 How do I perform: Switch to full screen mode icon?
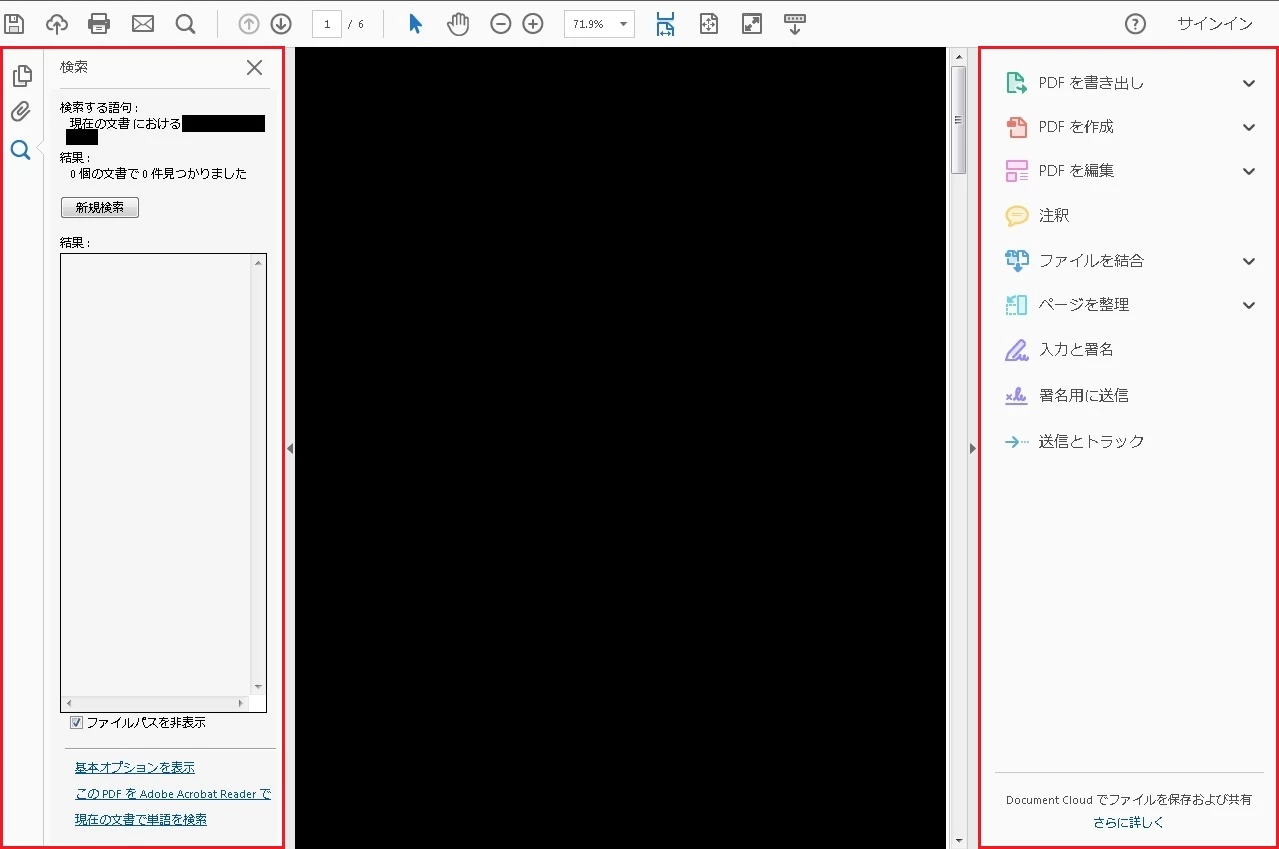point(752,23)
